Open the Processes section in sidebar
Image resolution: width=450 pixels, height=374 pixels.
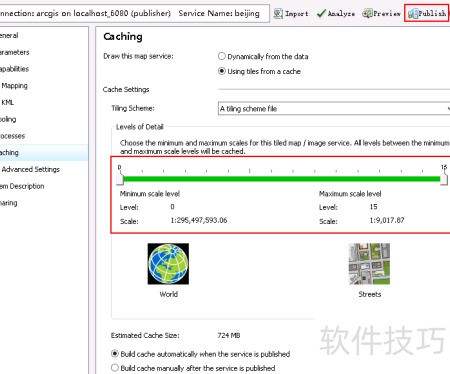(12, 136)
